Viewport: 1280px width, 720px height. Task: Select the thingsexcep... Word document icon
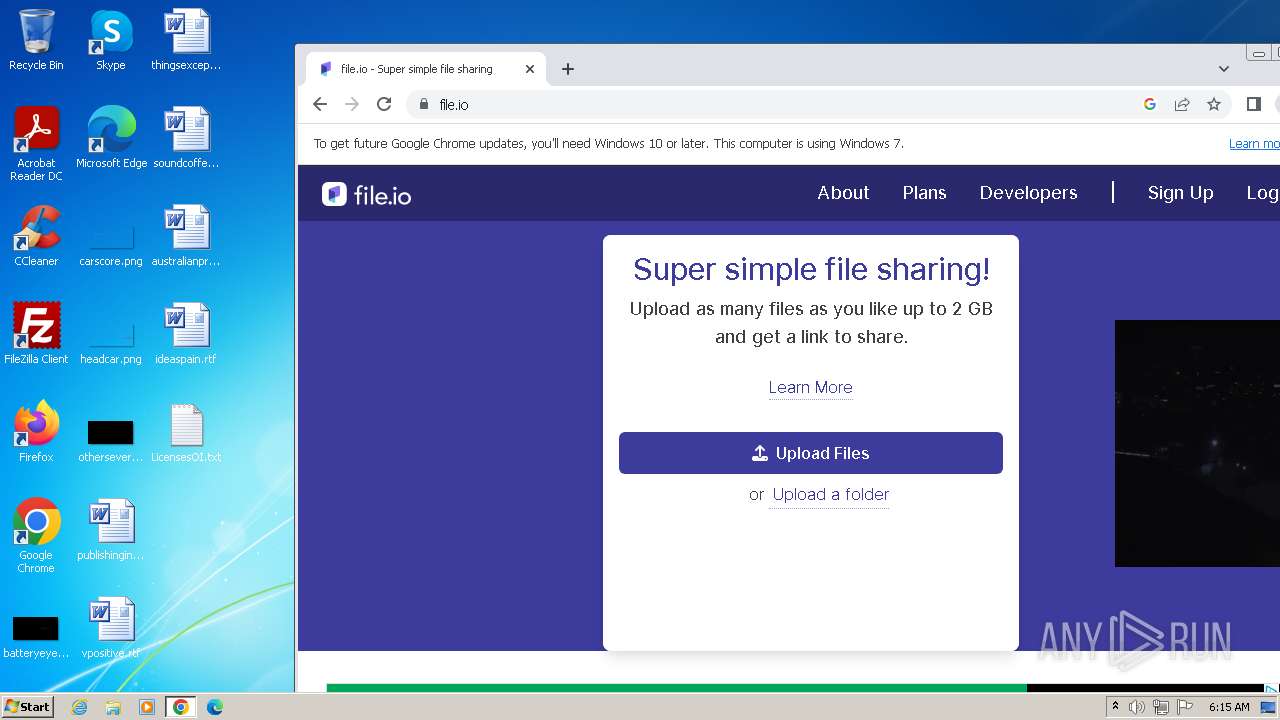coord(186,40)
